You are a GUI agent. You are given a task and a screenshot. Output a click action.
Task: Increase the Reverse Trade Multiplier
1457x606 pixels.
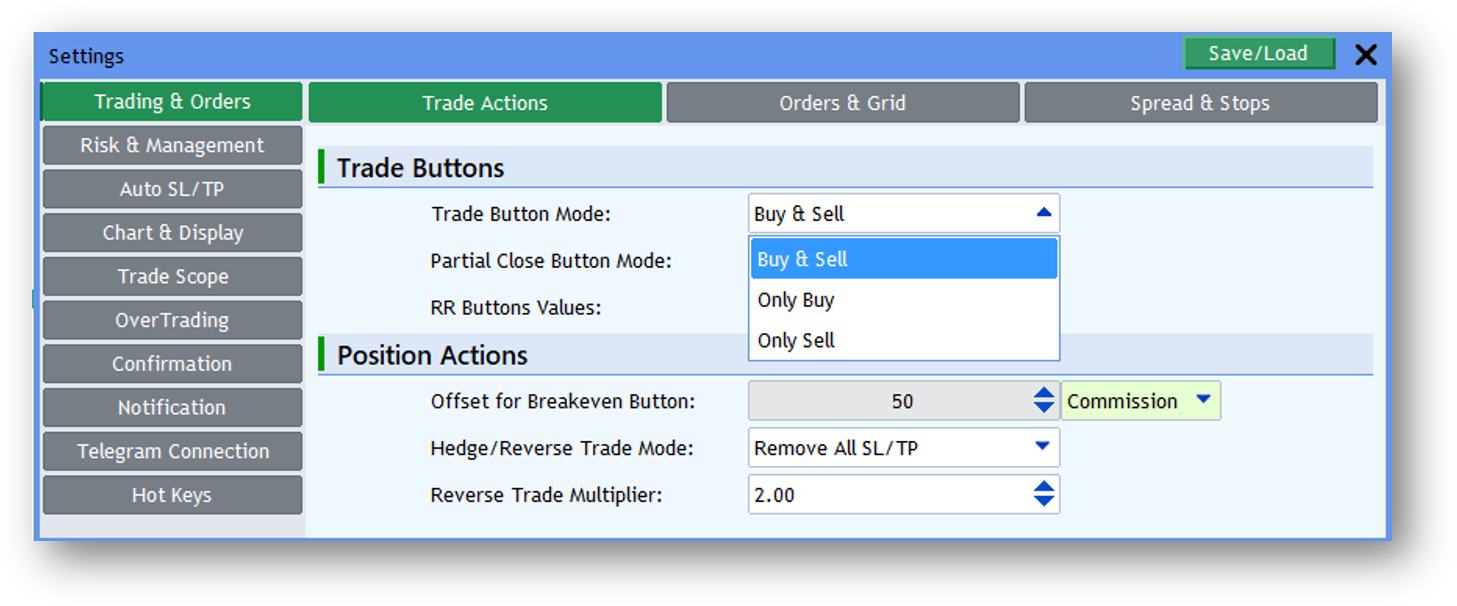[x=1044, y=487]
